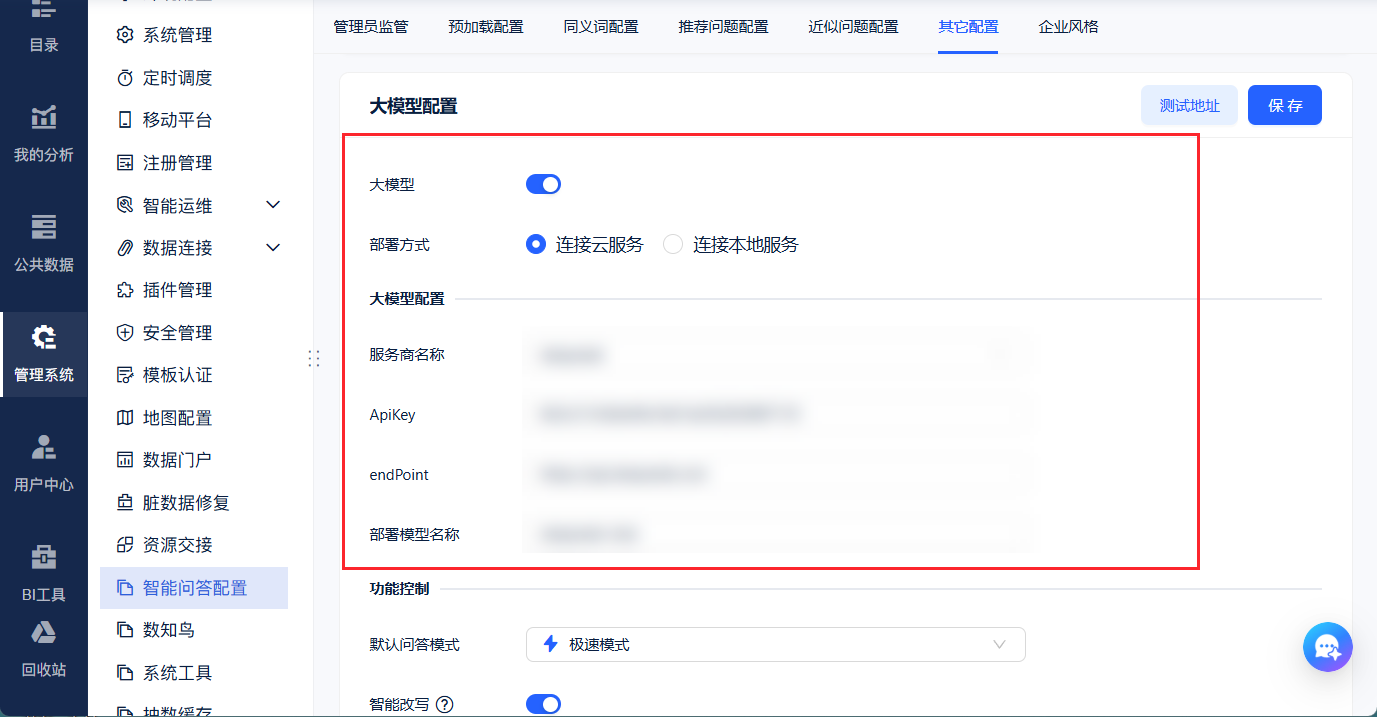The image size is (1377, 717).
Task: Click the 数据门户 icon
Action: click(x=125, y=460)
